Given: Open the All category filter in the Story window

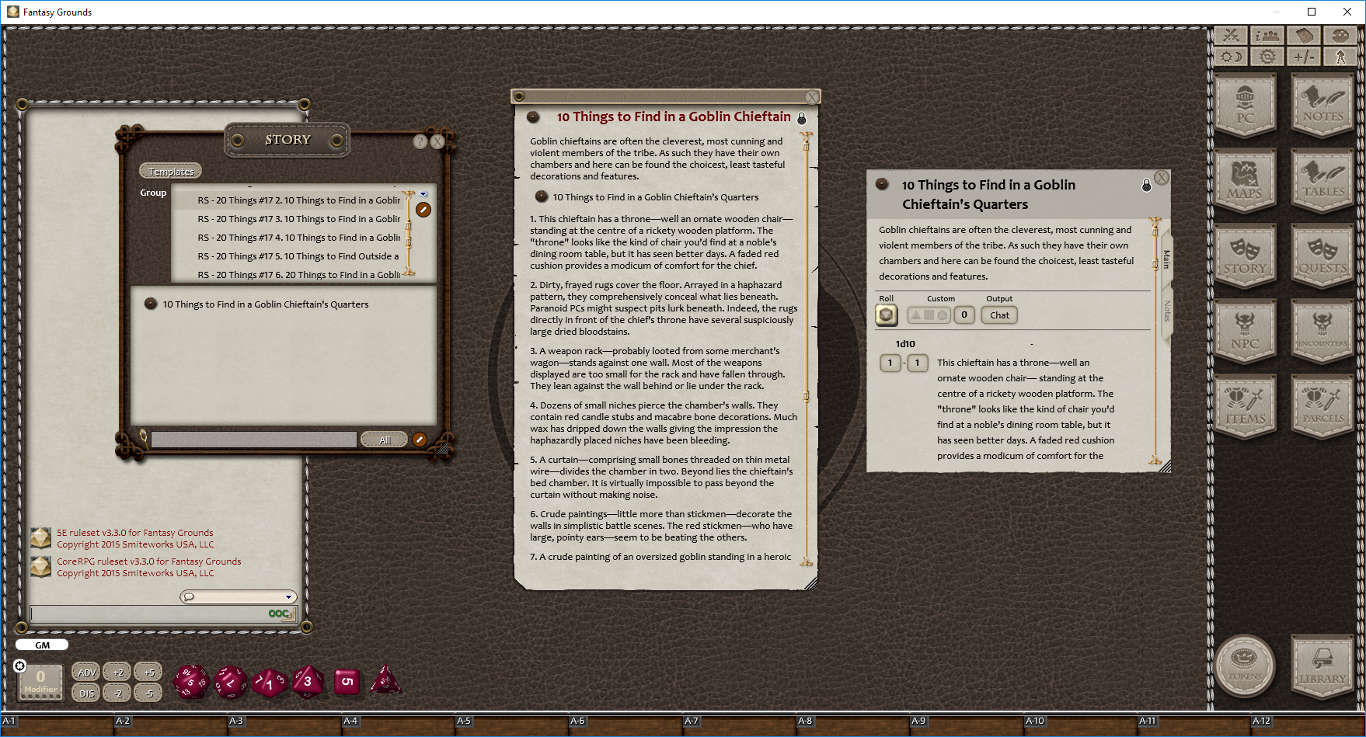Looking at the screenshot, I should point(384,438).
